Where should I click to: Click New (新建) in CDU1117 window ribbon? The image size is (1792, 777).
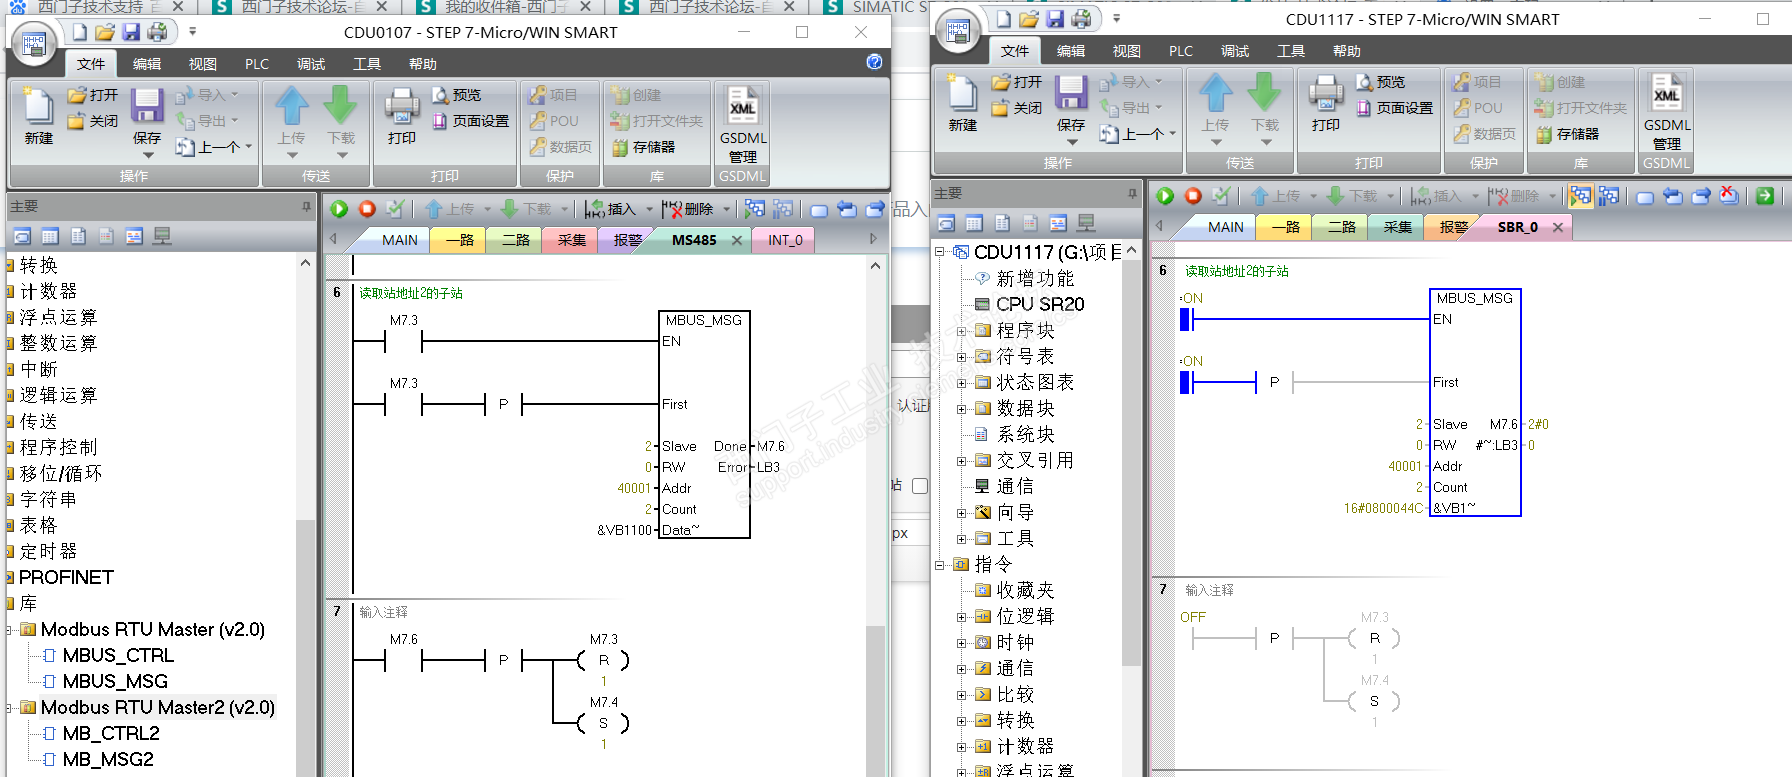click(963, 103)
